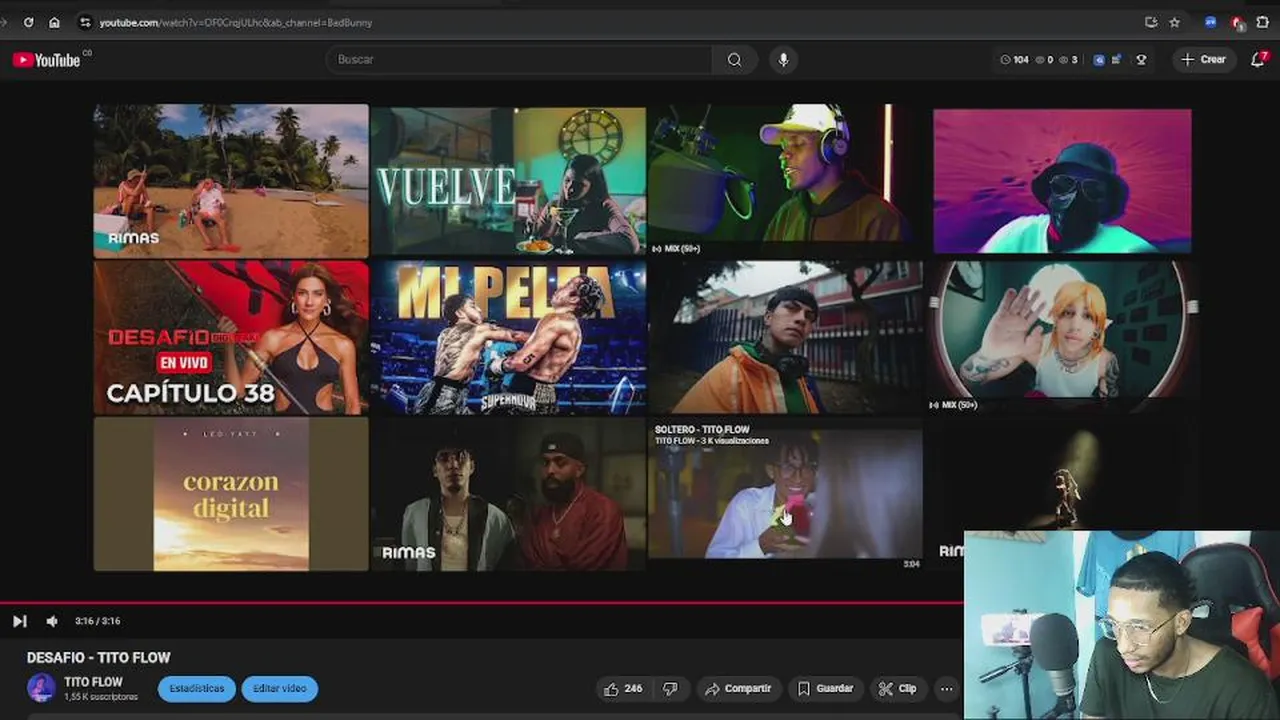Open the more actions three-dot menu
The width and height of the screenshot is (1280, 720).
pos(946,689)
